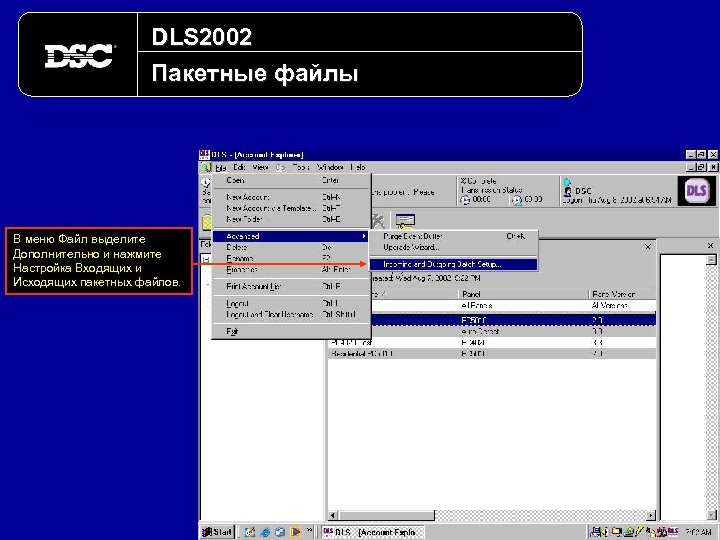Click DLS Account Explorer taskbar button
Image resolution: width=720 pixels, height=540 pixels.
(x=372, y=532)
